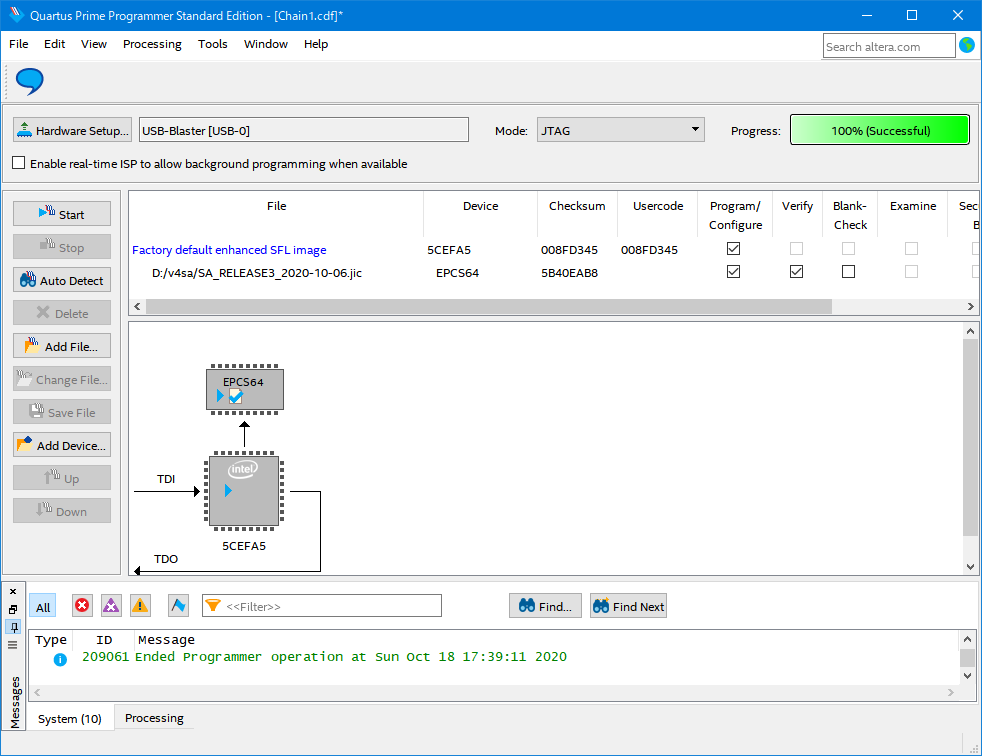Toggle Examine checkbox for EPCS64 row
The height and width of the screenshot is (756, 982).
point(911,272)
